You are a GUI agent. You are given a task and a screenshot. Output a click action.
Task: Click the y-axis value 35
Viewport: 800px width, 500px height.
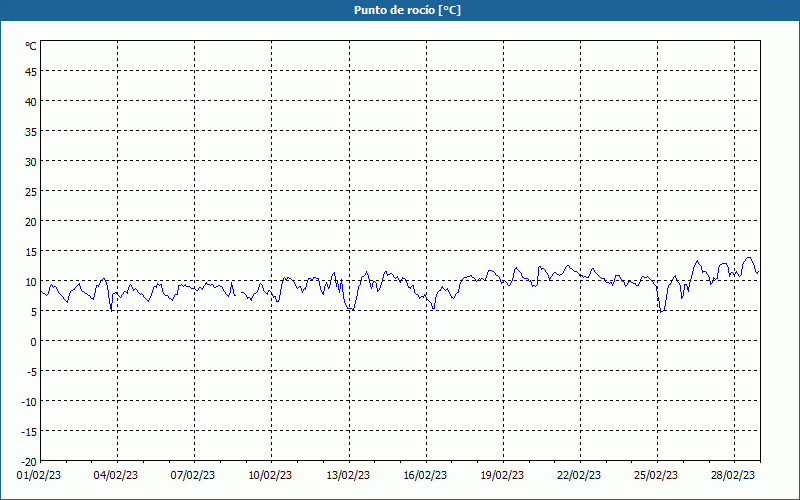pyautogui.click(x=31, y=132)
